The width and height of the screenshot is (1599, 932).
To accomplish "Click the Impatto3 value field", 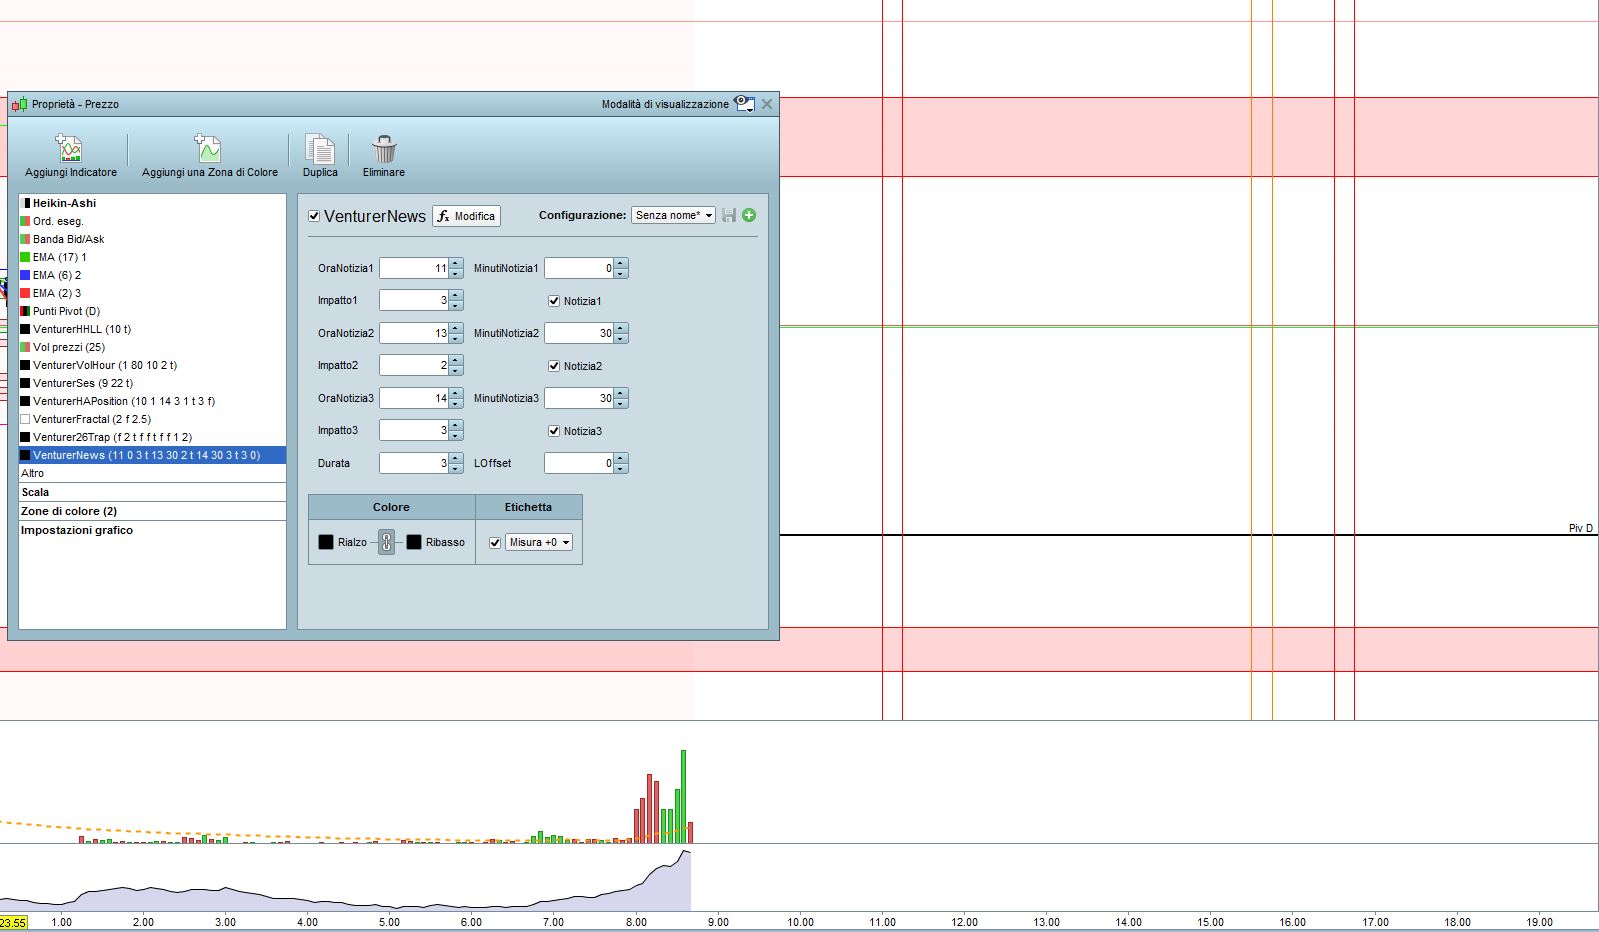I will coord(414,430).
